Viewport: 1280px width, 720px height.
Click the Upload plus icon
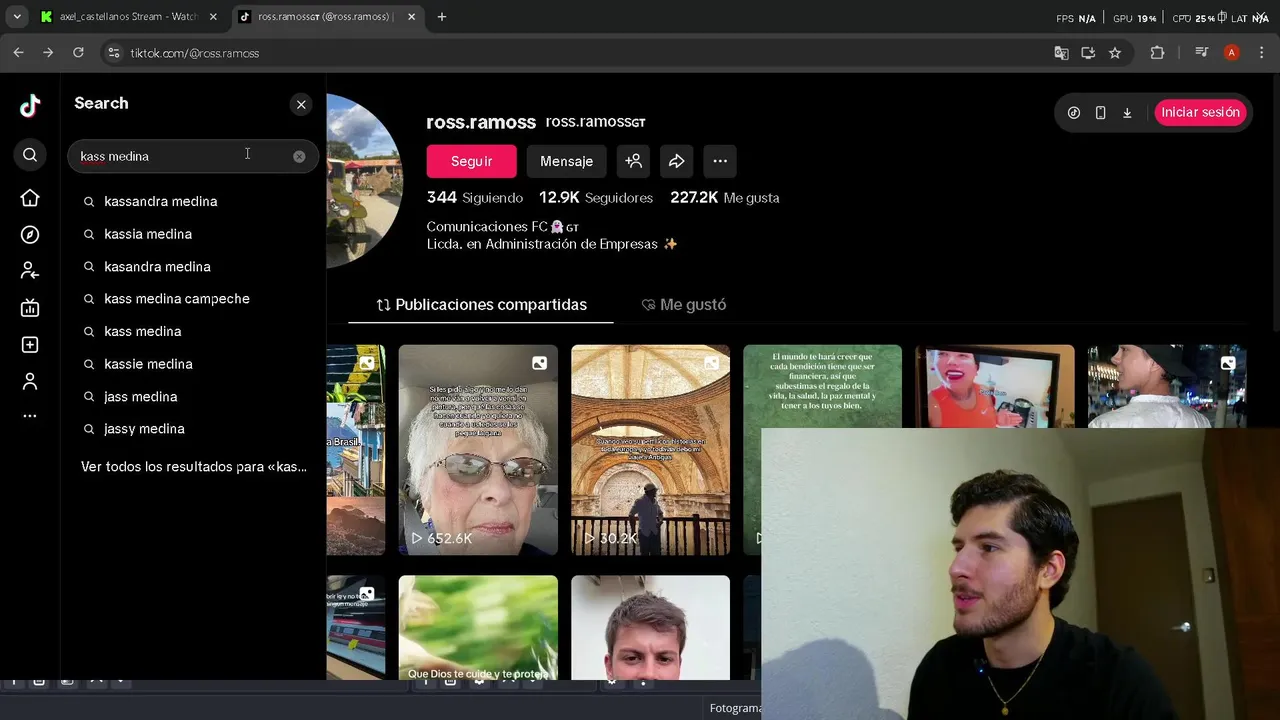(30, 344)
